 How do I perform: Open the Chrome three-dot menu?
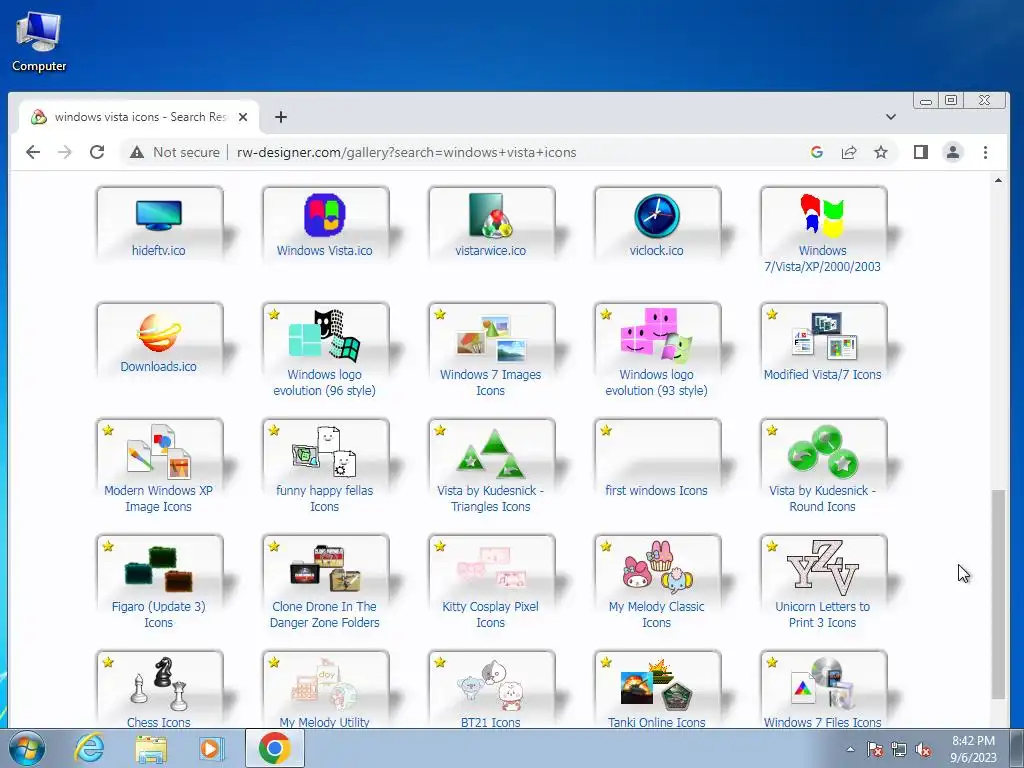click(x=985, y=152)
